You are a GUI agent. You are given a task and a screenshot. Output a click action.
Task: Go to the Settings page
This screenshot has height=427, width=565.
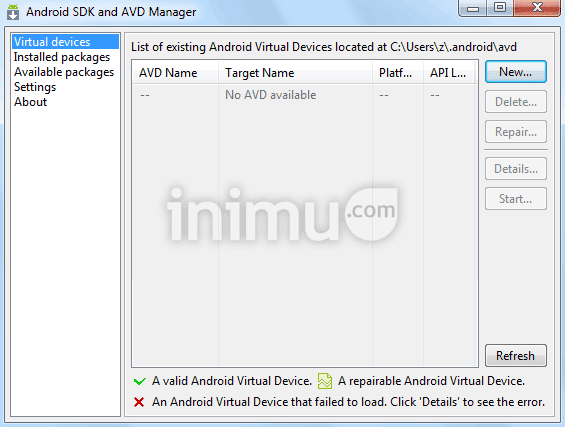(35, 87)
